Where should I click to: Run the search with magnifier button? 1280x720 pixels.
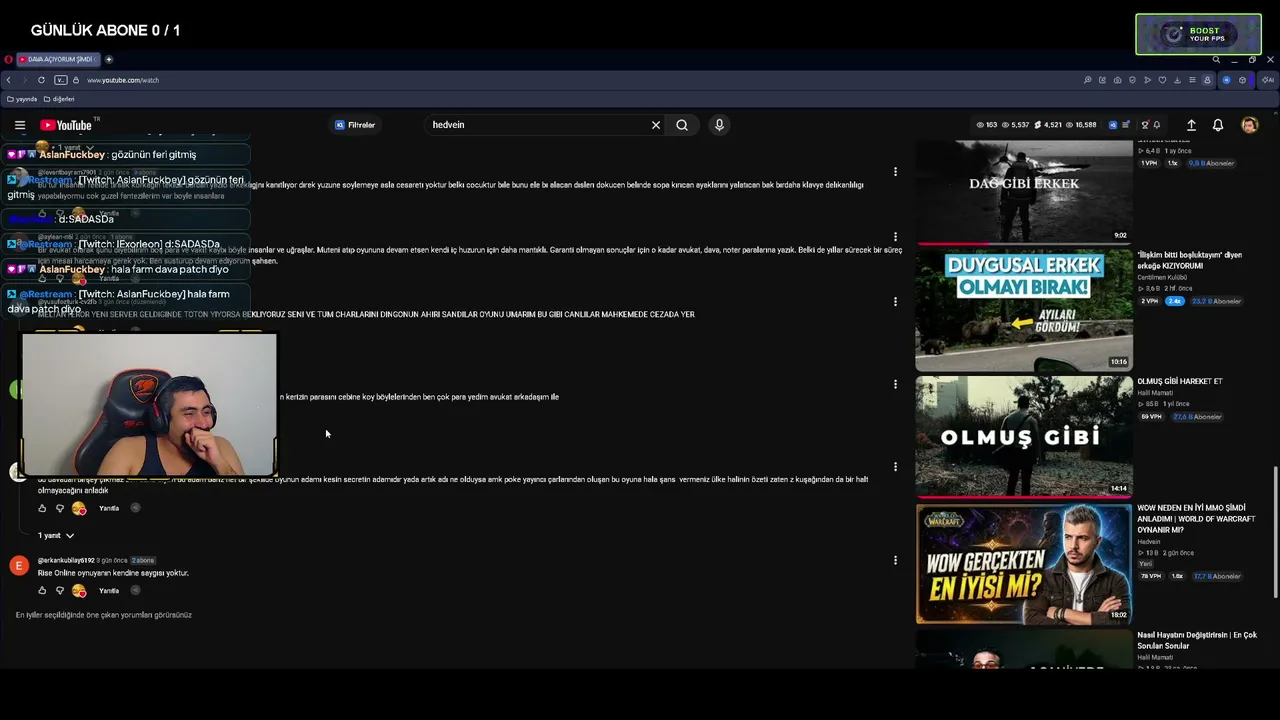[x=682, y=125]
